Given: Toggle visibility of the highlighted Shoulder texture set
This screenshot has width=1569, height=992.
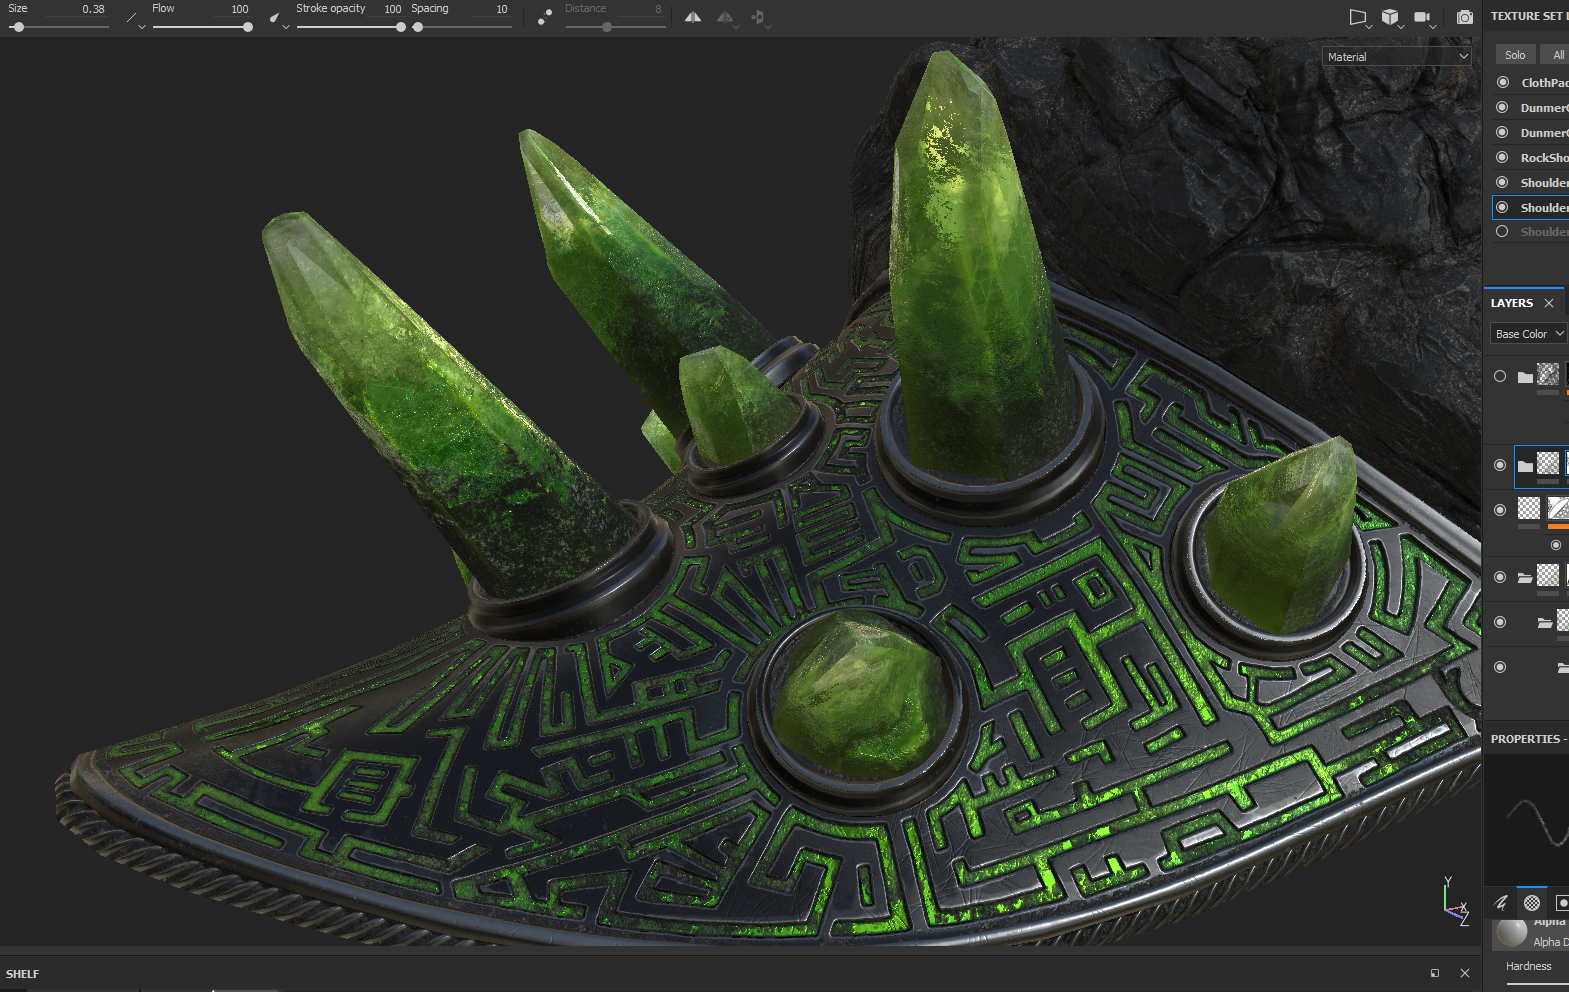Looking at the screenshot, I should coord(1502,207).
